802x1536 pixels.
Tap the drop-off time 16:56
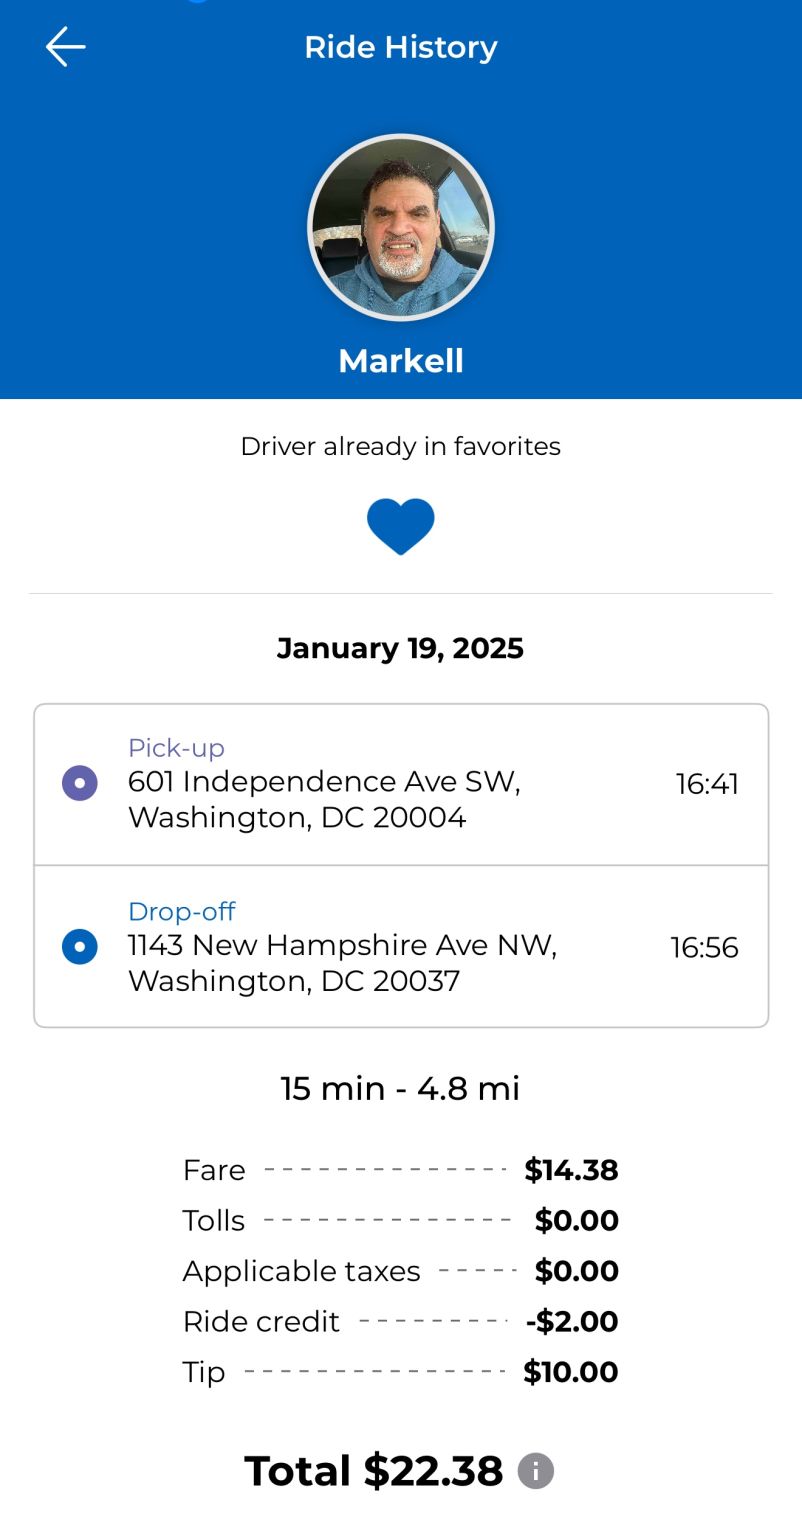pyautogui.click(x=704, y=947)
